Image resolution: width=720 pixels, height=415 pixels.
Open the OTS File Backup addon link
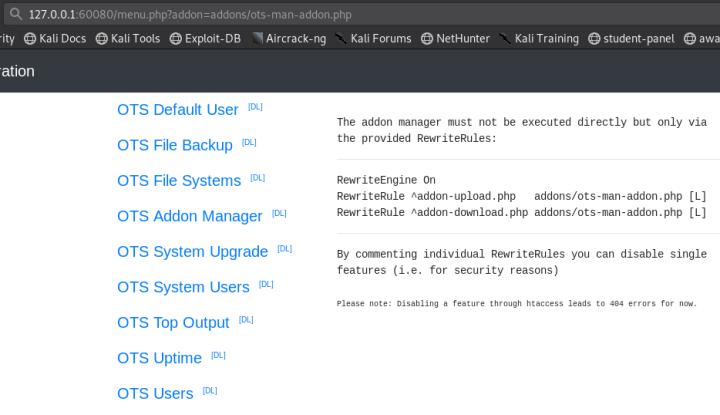[x=174, y=145]
